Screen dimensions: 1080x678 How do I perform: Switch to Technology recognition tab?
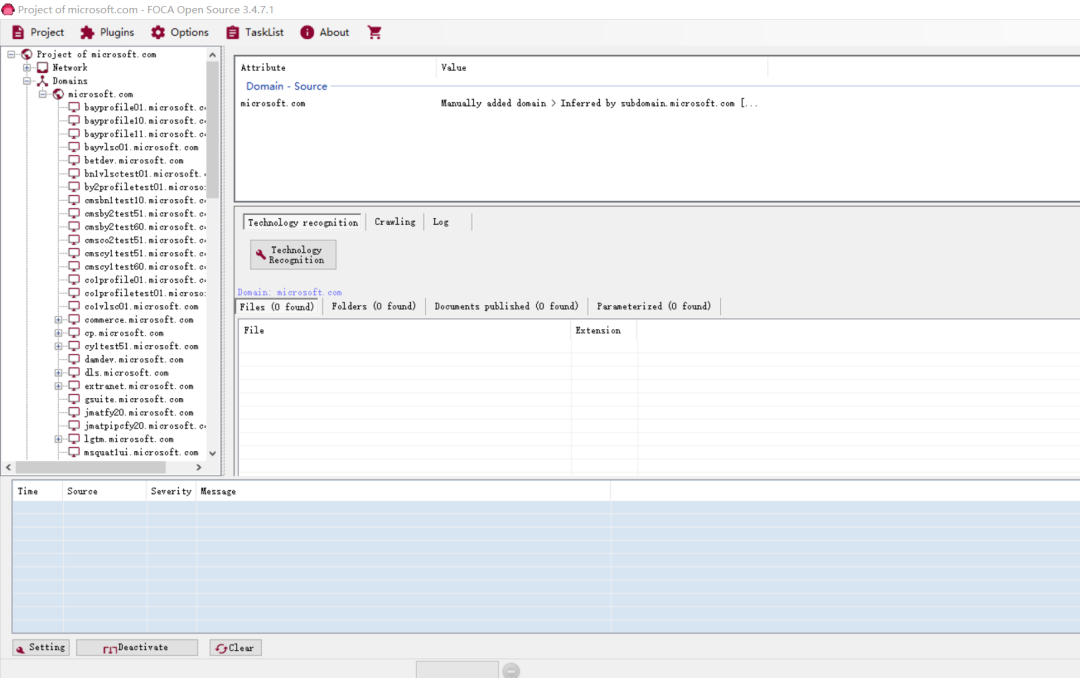(302, 223)
